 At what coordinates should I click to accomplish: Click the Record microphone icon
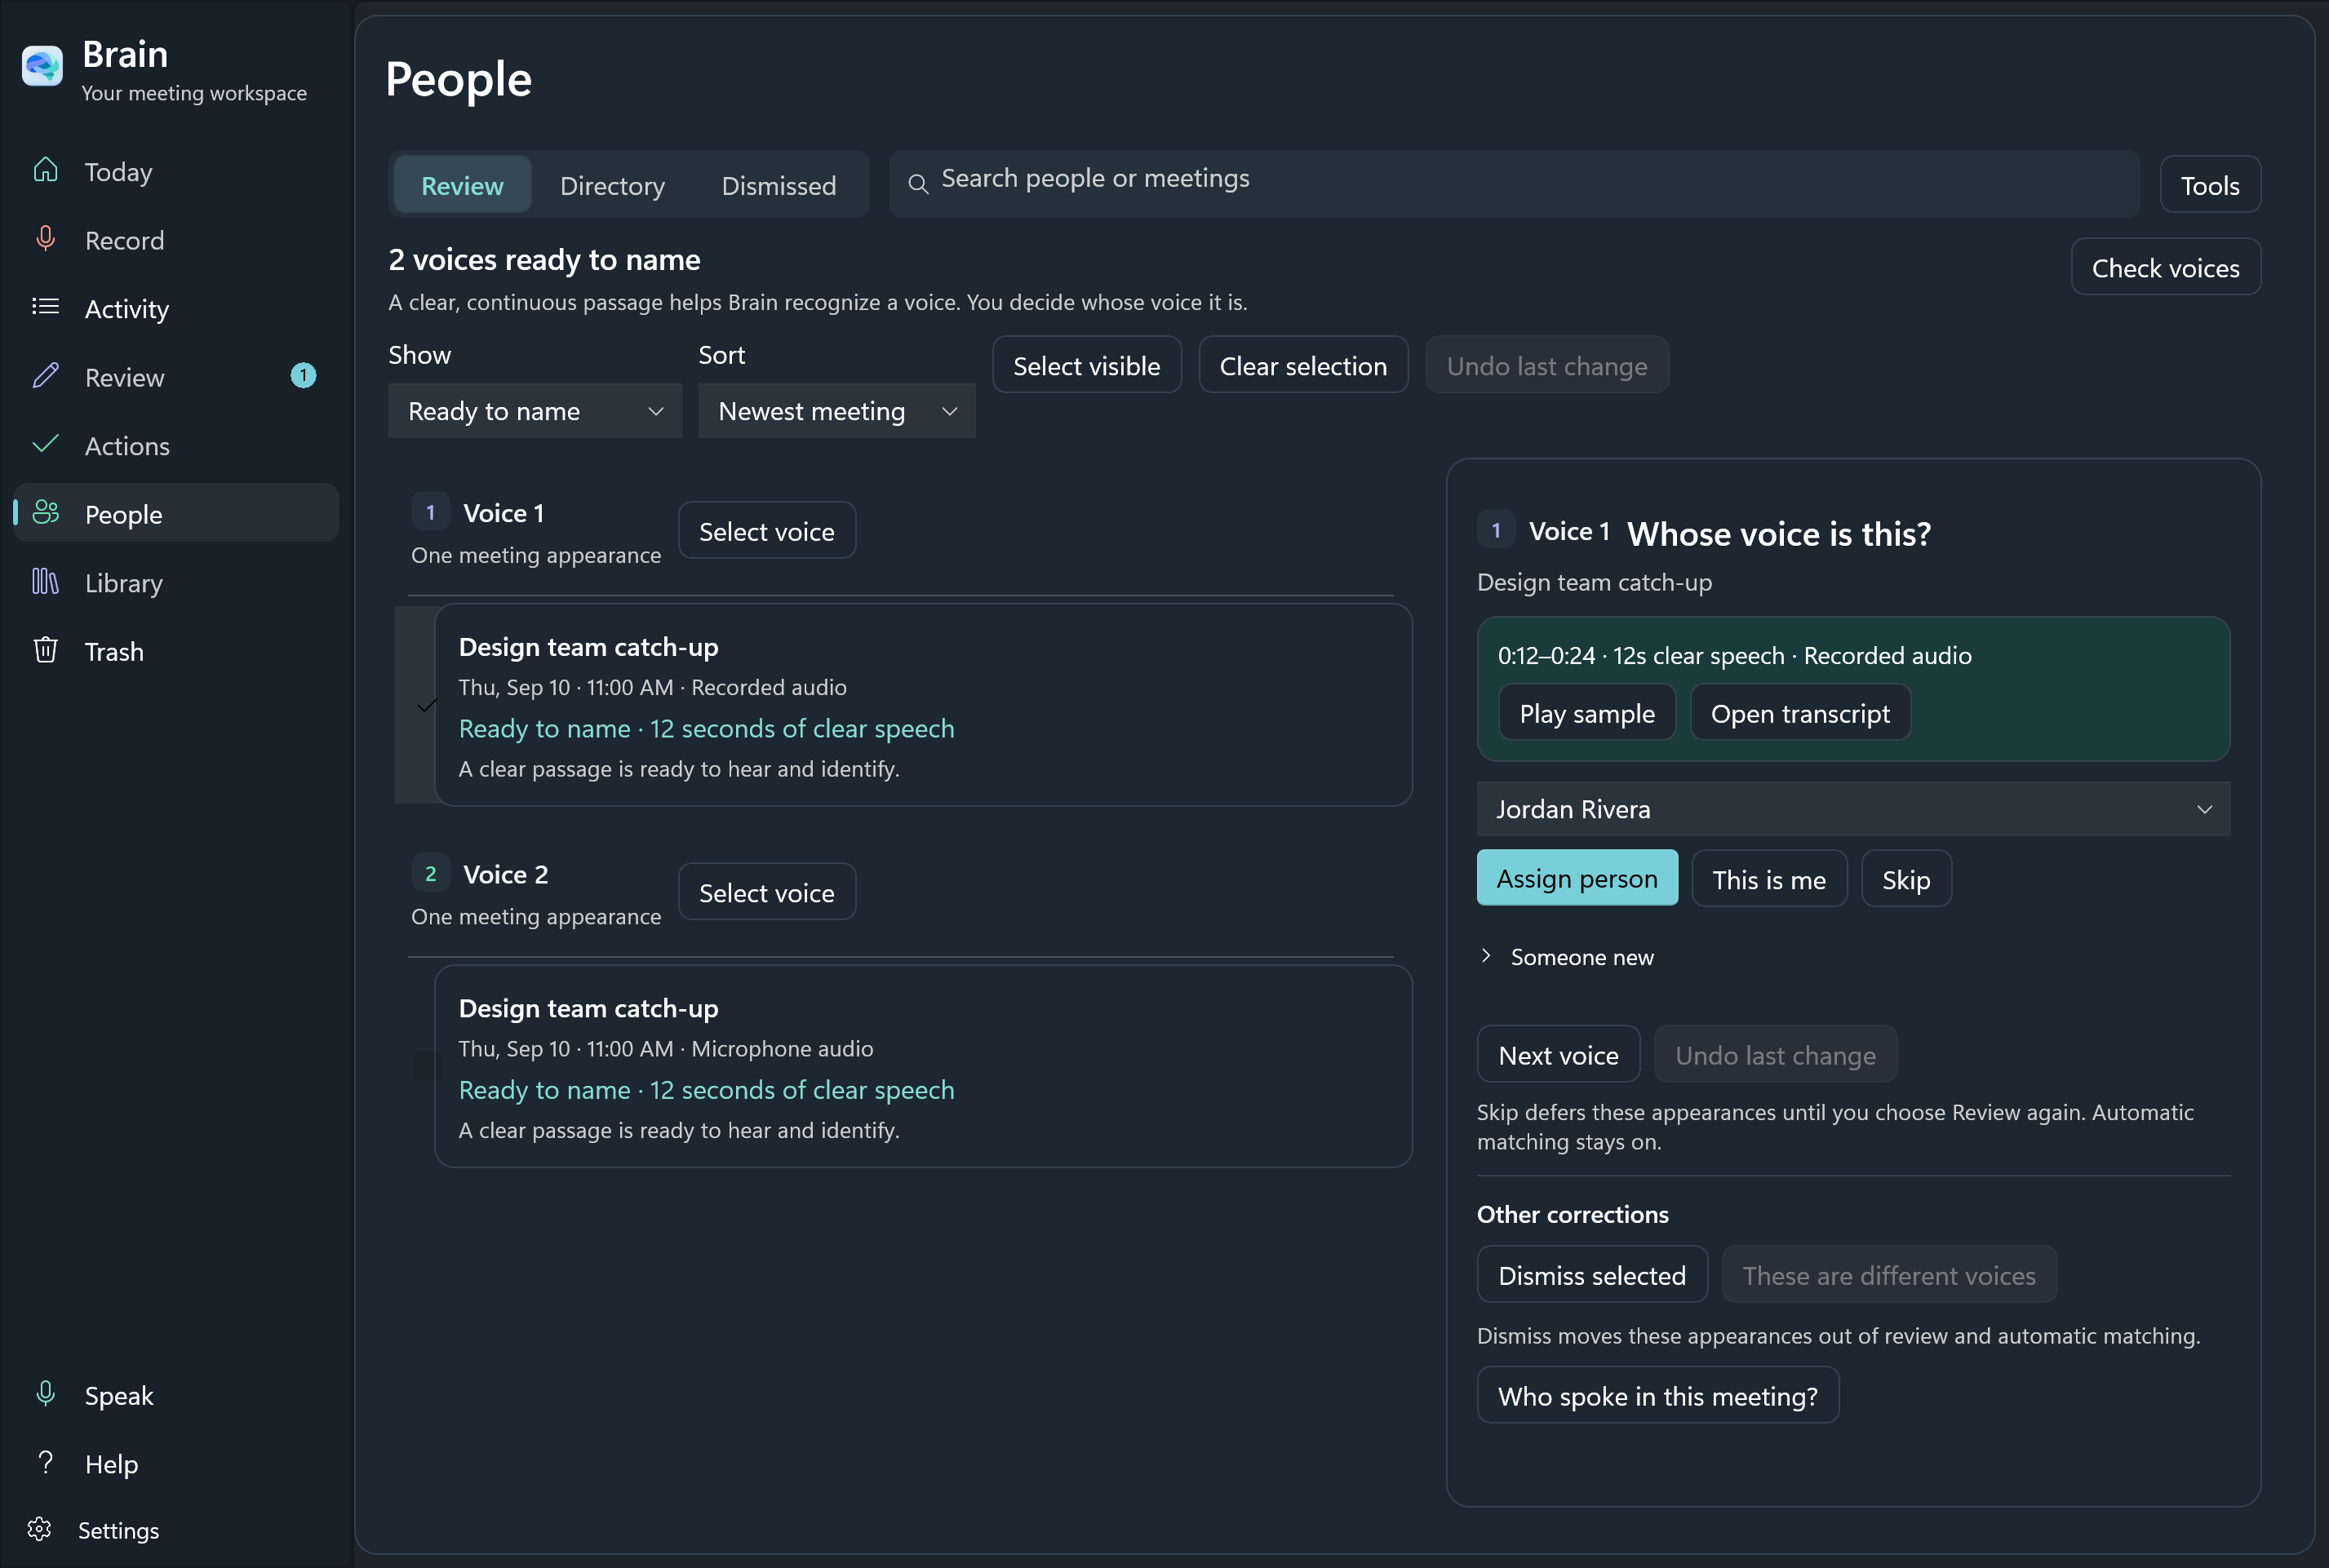click(x=45, y=239)
